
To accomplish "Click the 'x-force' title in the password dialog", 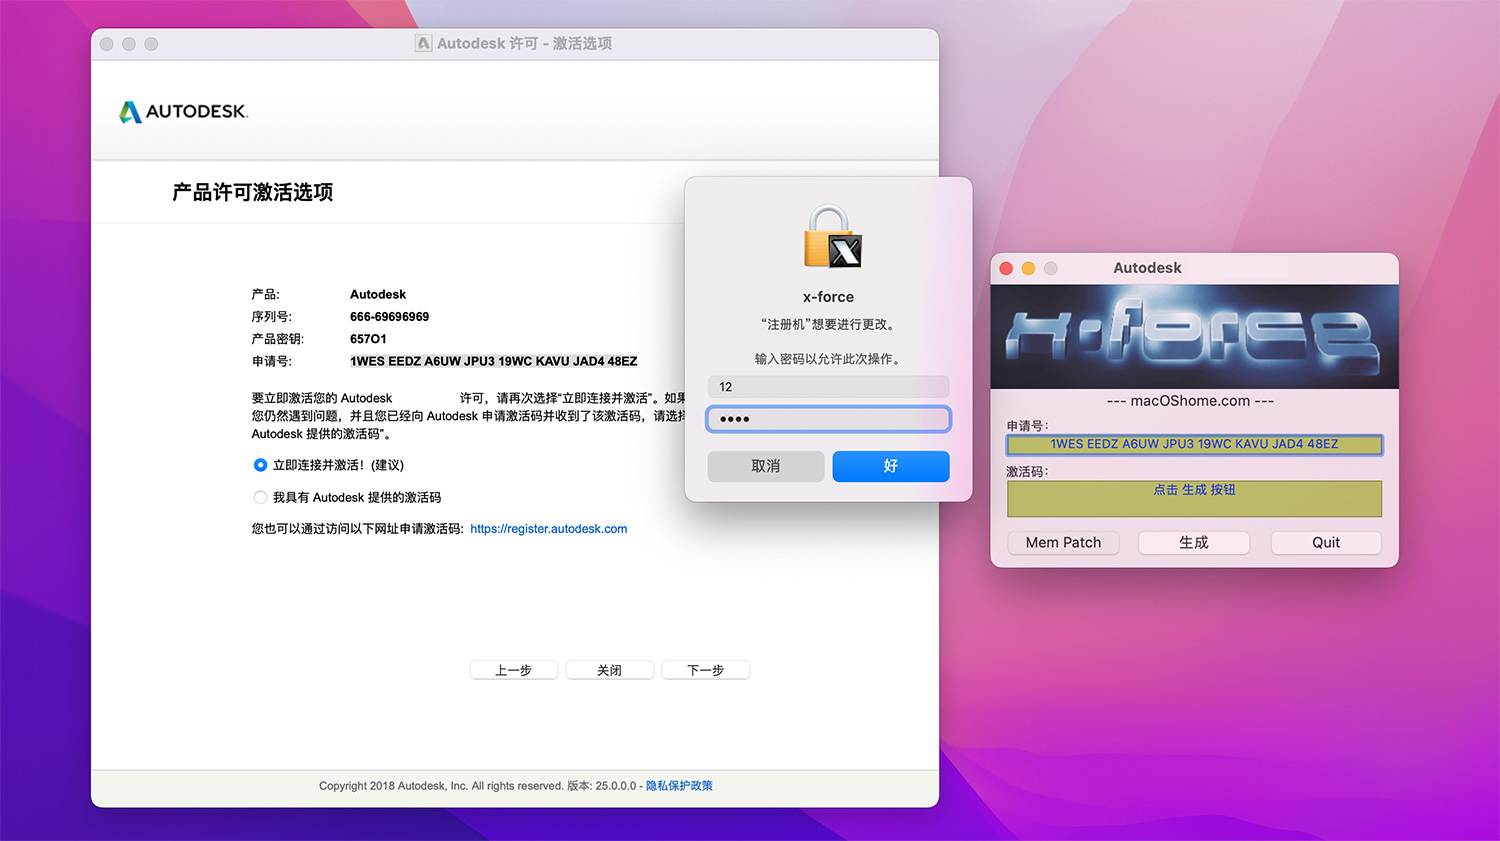I will [x=828, y=297].
